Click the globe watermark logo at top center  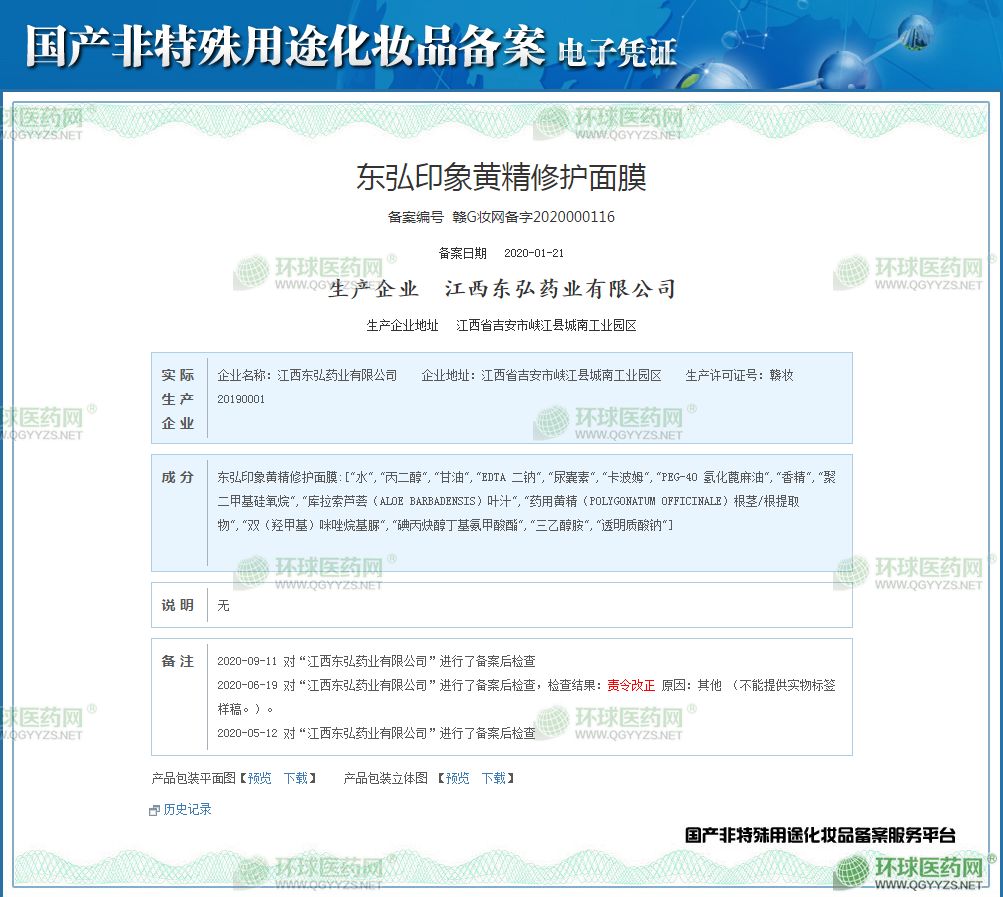click(x=551, y=122)
